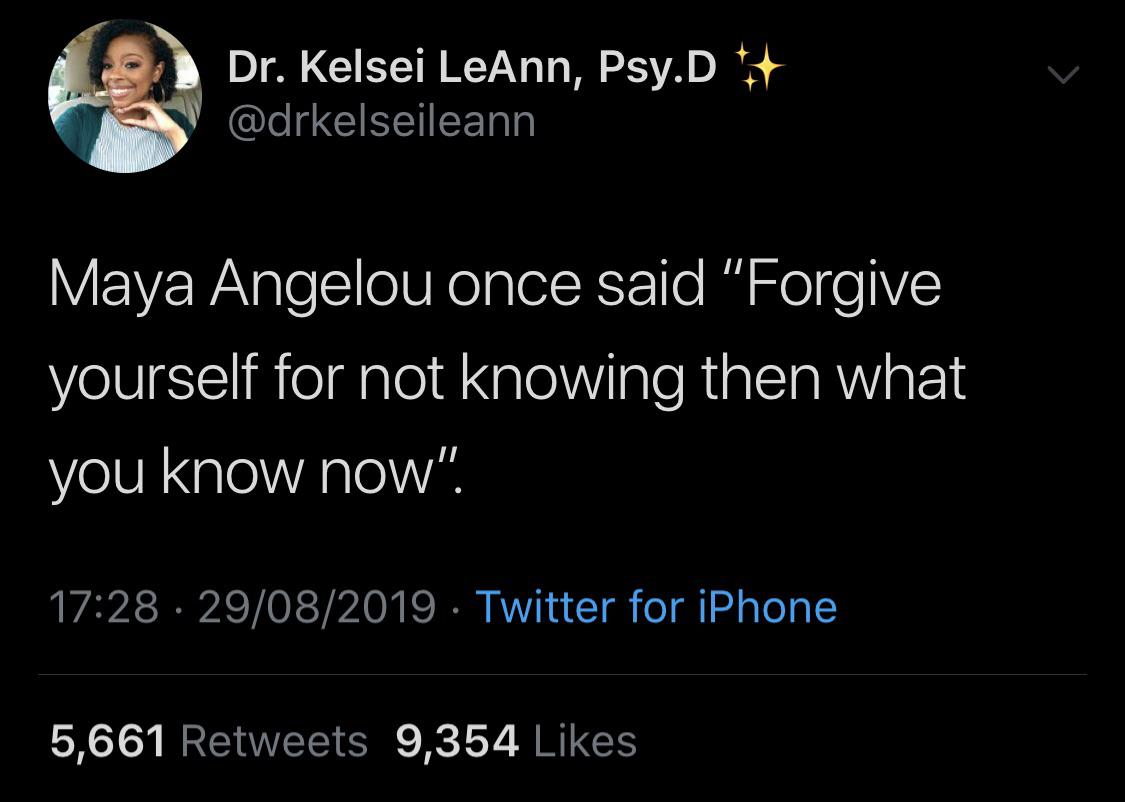Expand the tweet options chevron

(x=1065, y=73)
